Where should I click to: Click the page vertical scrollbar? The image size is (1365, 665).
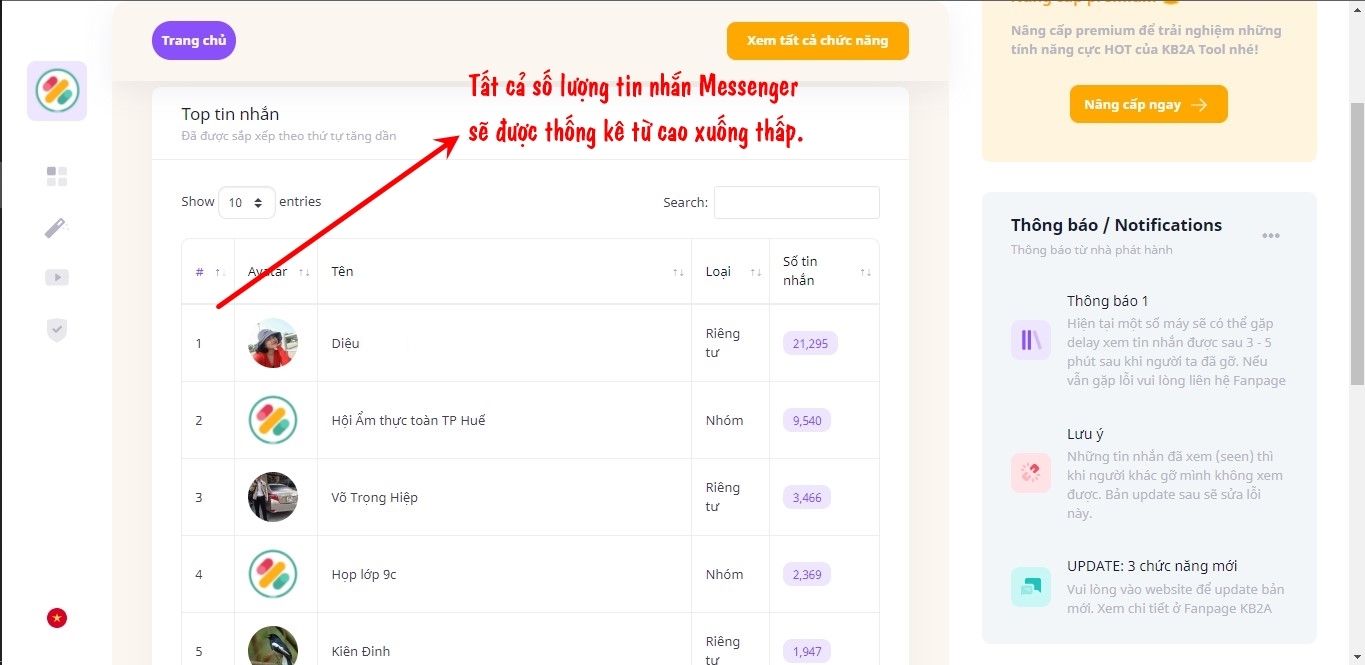1357,243
